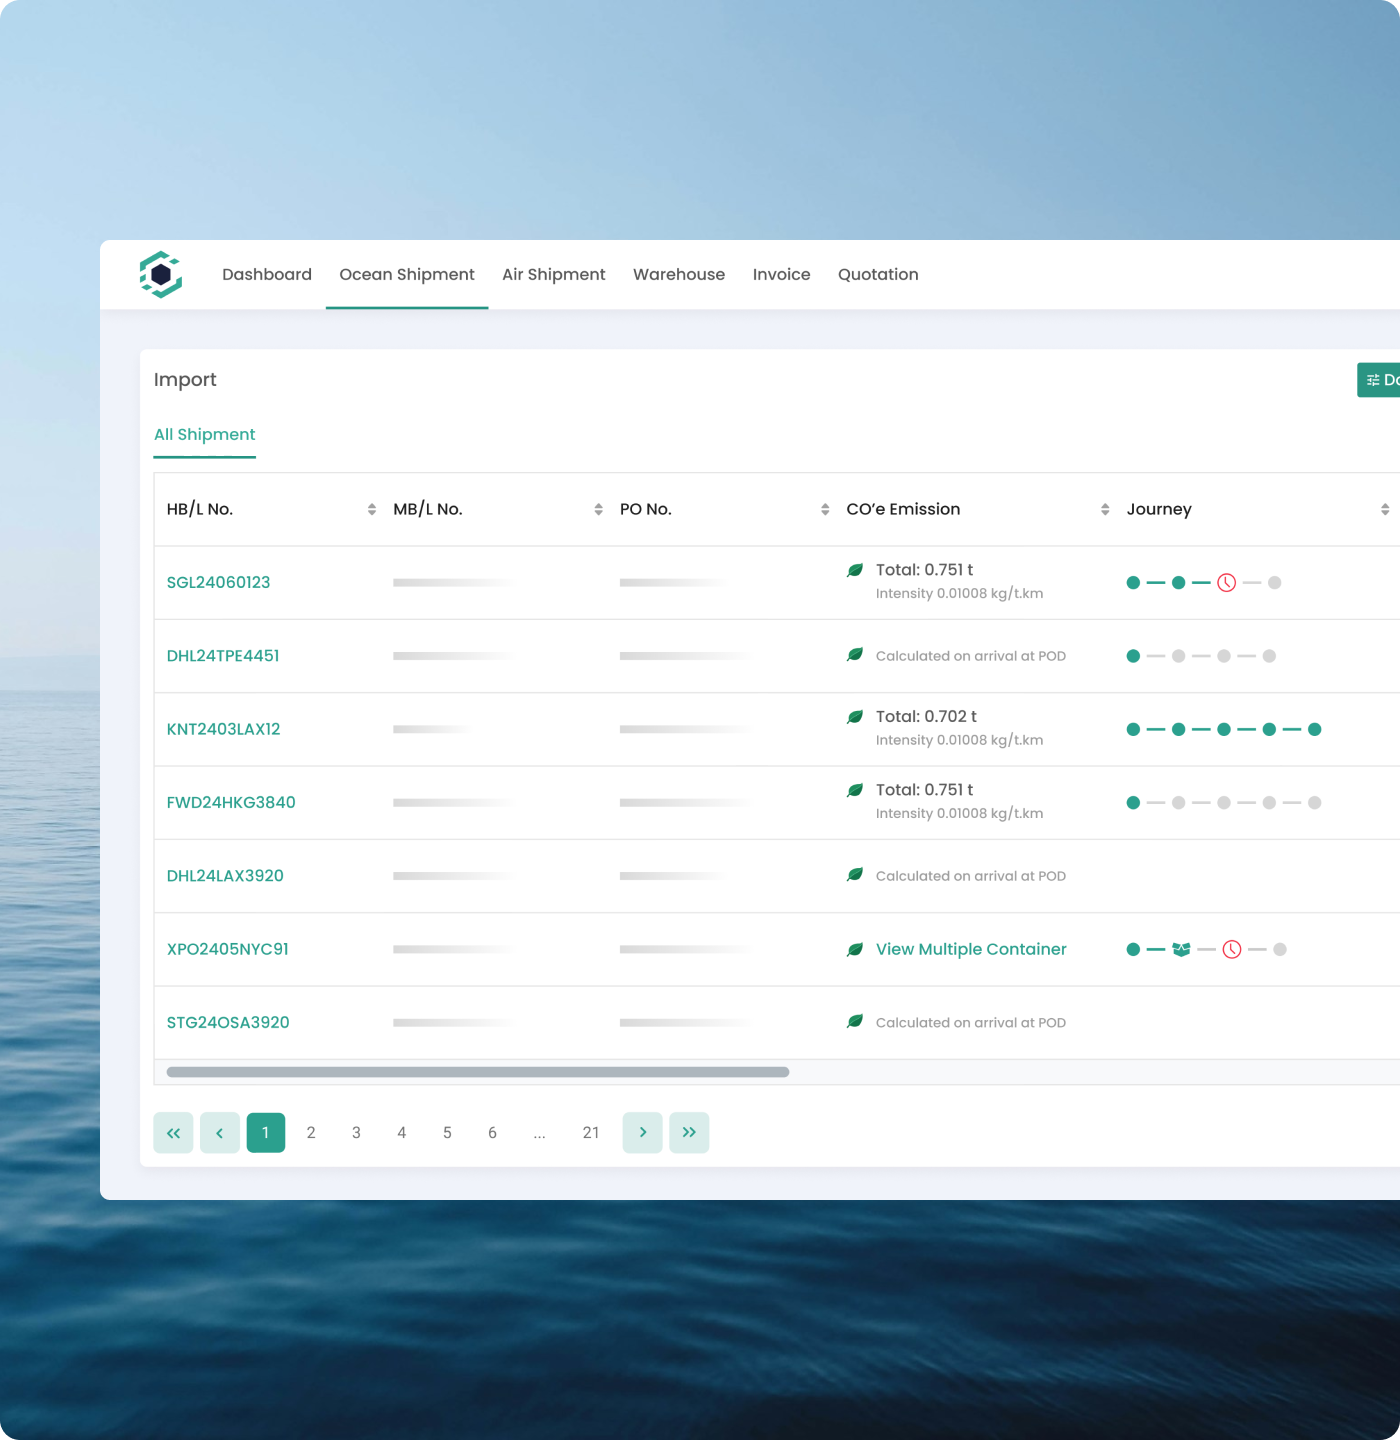Viewport: 1400px width, 1440px height.
Task: Click the next-page arrow icon
Action: [x=642, y=1132]
